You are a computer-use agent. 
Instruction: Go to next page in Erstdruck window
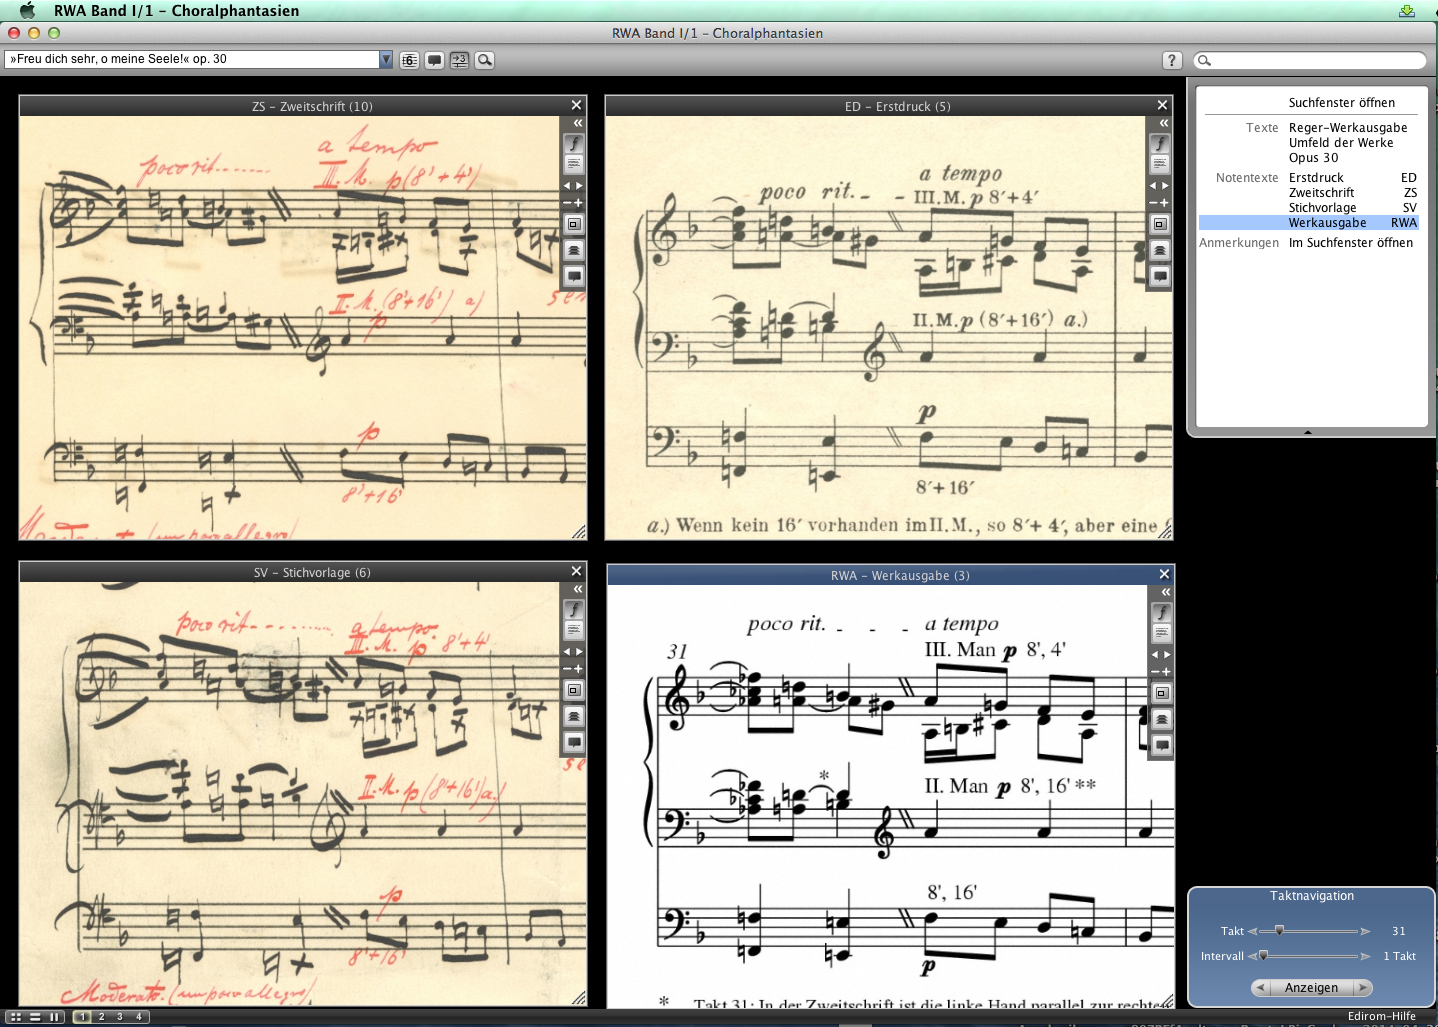coord(1165,186)
